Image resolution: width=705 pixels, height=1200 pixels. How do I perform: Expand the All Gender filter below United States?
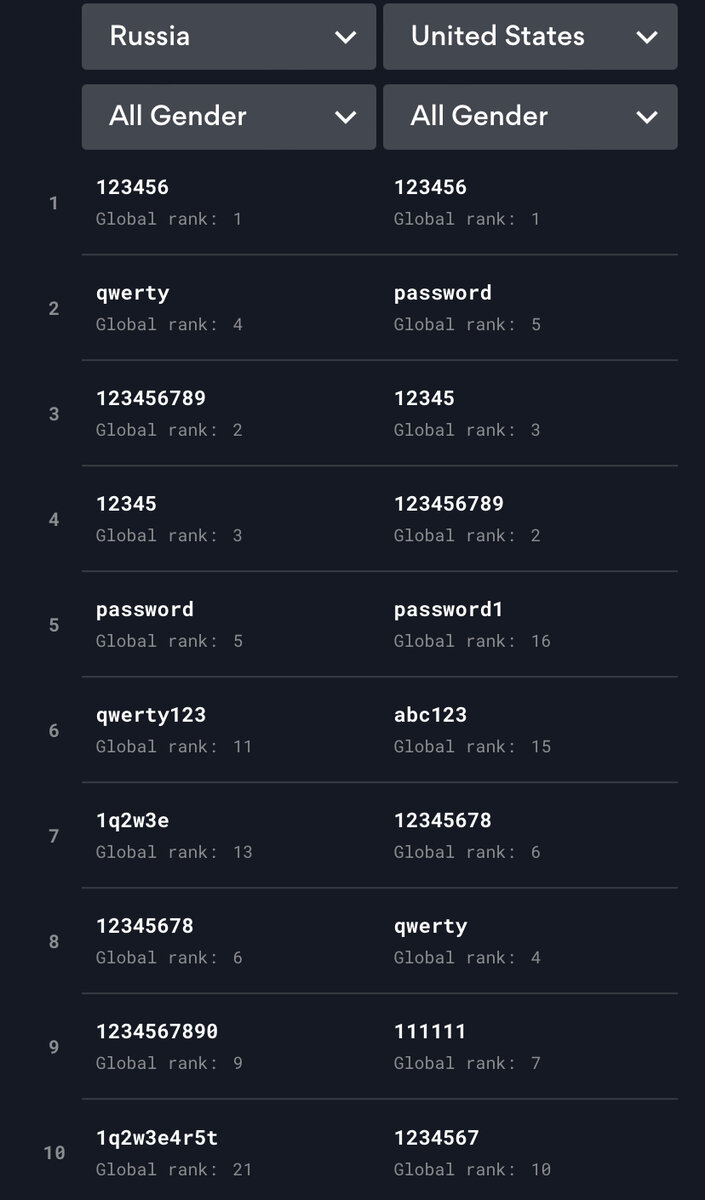click(529, 117)
